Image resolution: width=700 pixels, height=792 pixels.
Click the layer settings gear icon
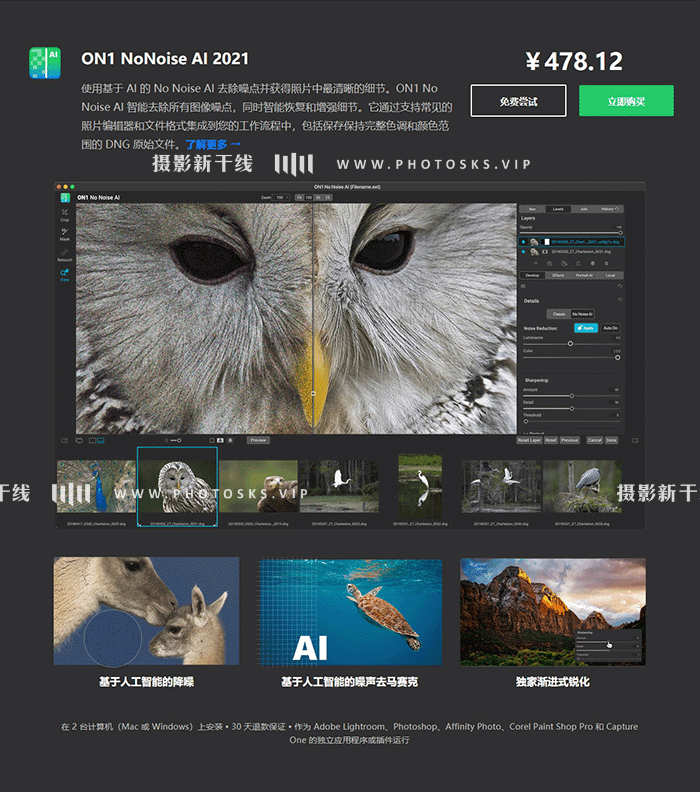[x=607, y=263]
